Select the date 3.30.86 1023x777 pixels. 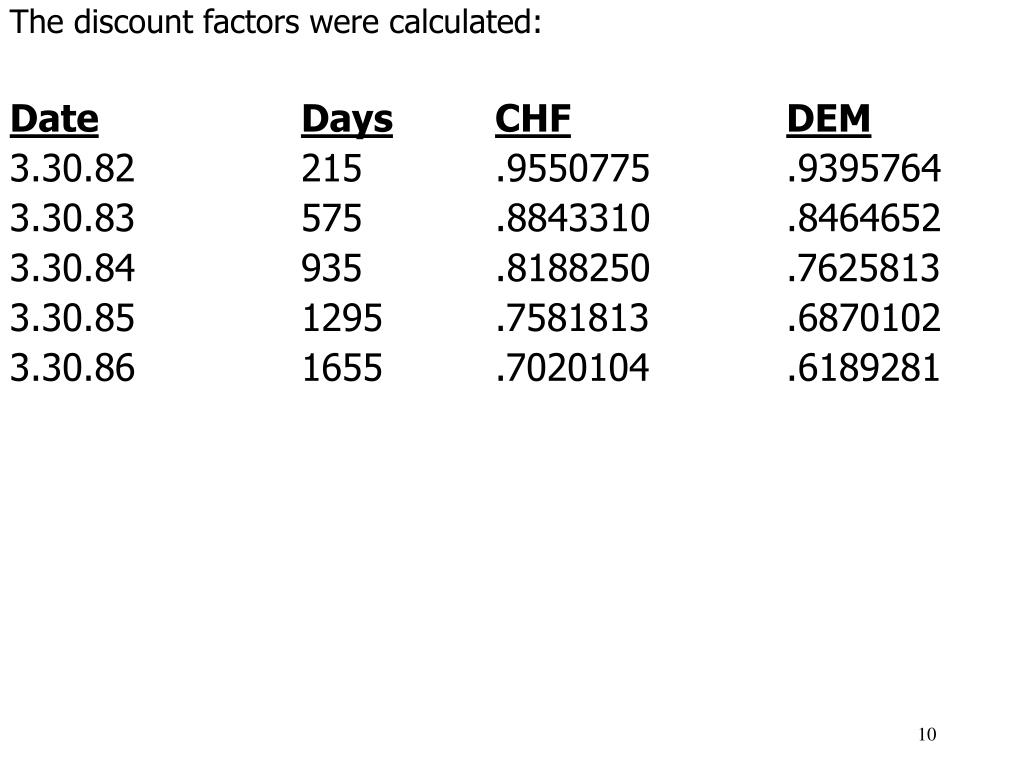tap(72, 367)
